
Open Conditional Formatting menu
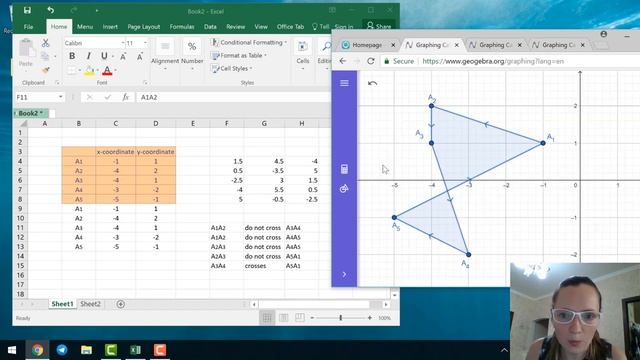[249, 42]
